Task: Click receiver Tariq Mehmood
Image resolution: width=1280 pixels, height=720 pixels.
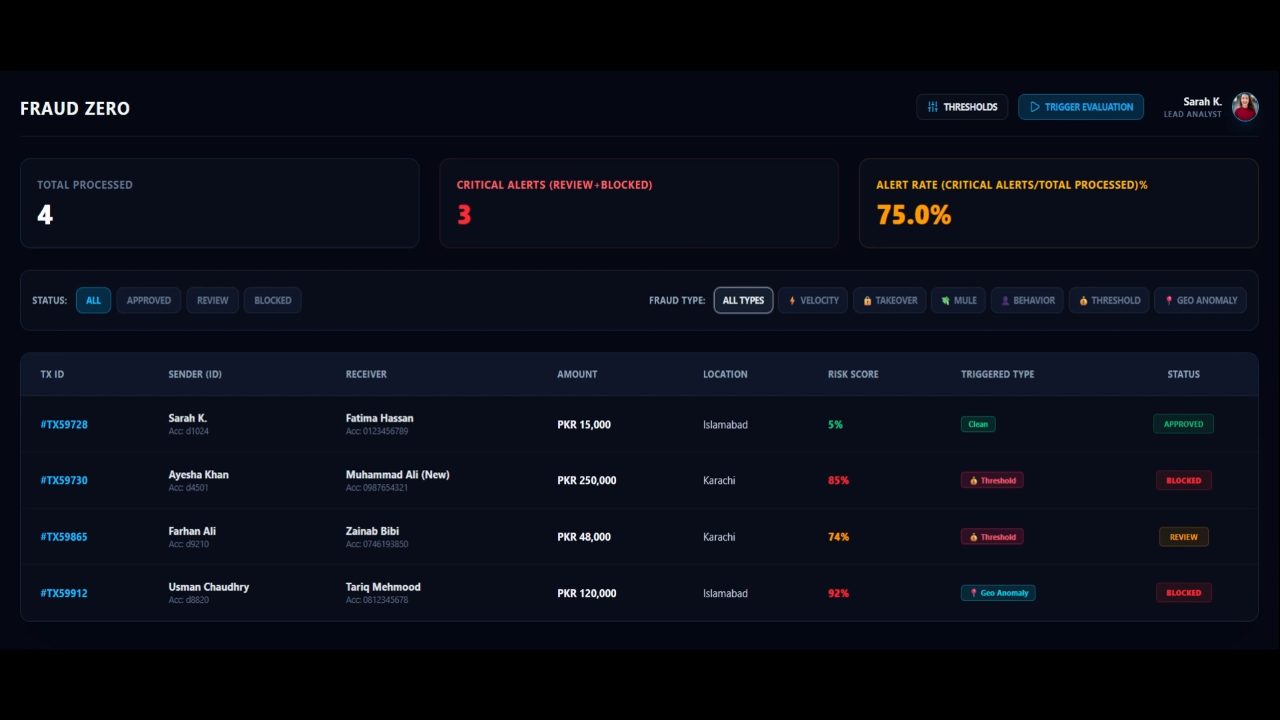Action: click(x=383, y=587)
